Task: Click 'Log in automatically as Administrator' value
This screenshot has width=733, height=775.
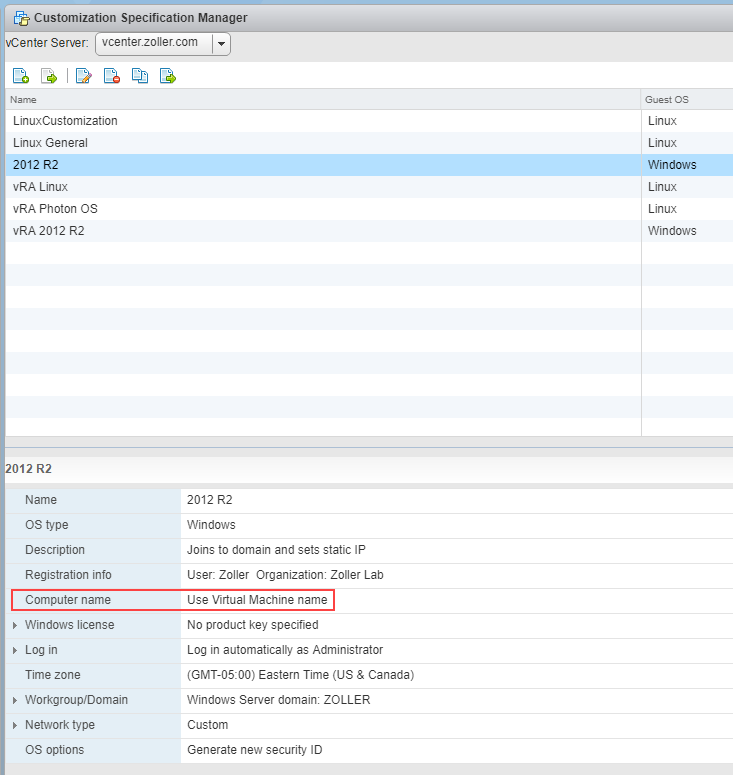Action: (285, 649)
